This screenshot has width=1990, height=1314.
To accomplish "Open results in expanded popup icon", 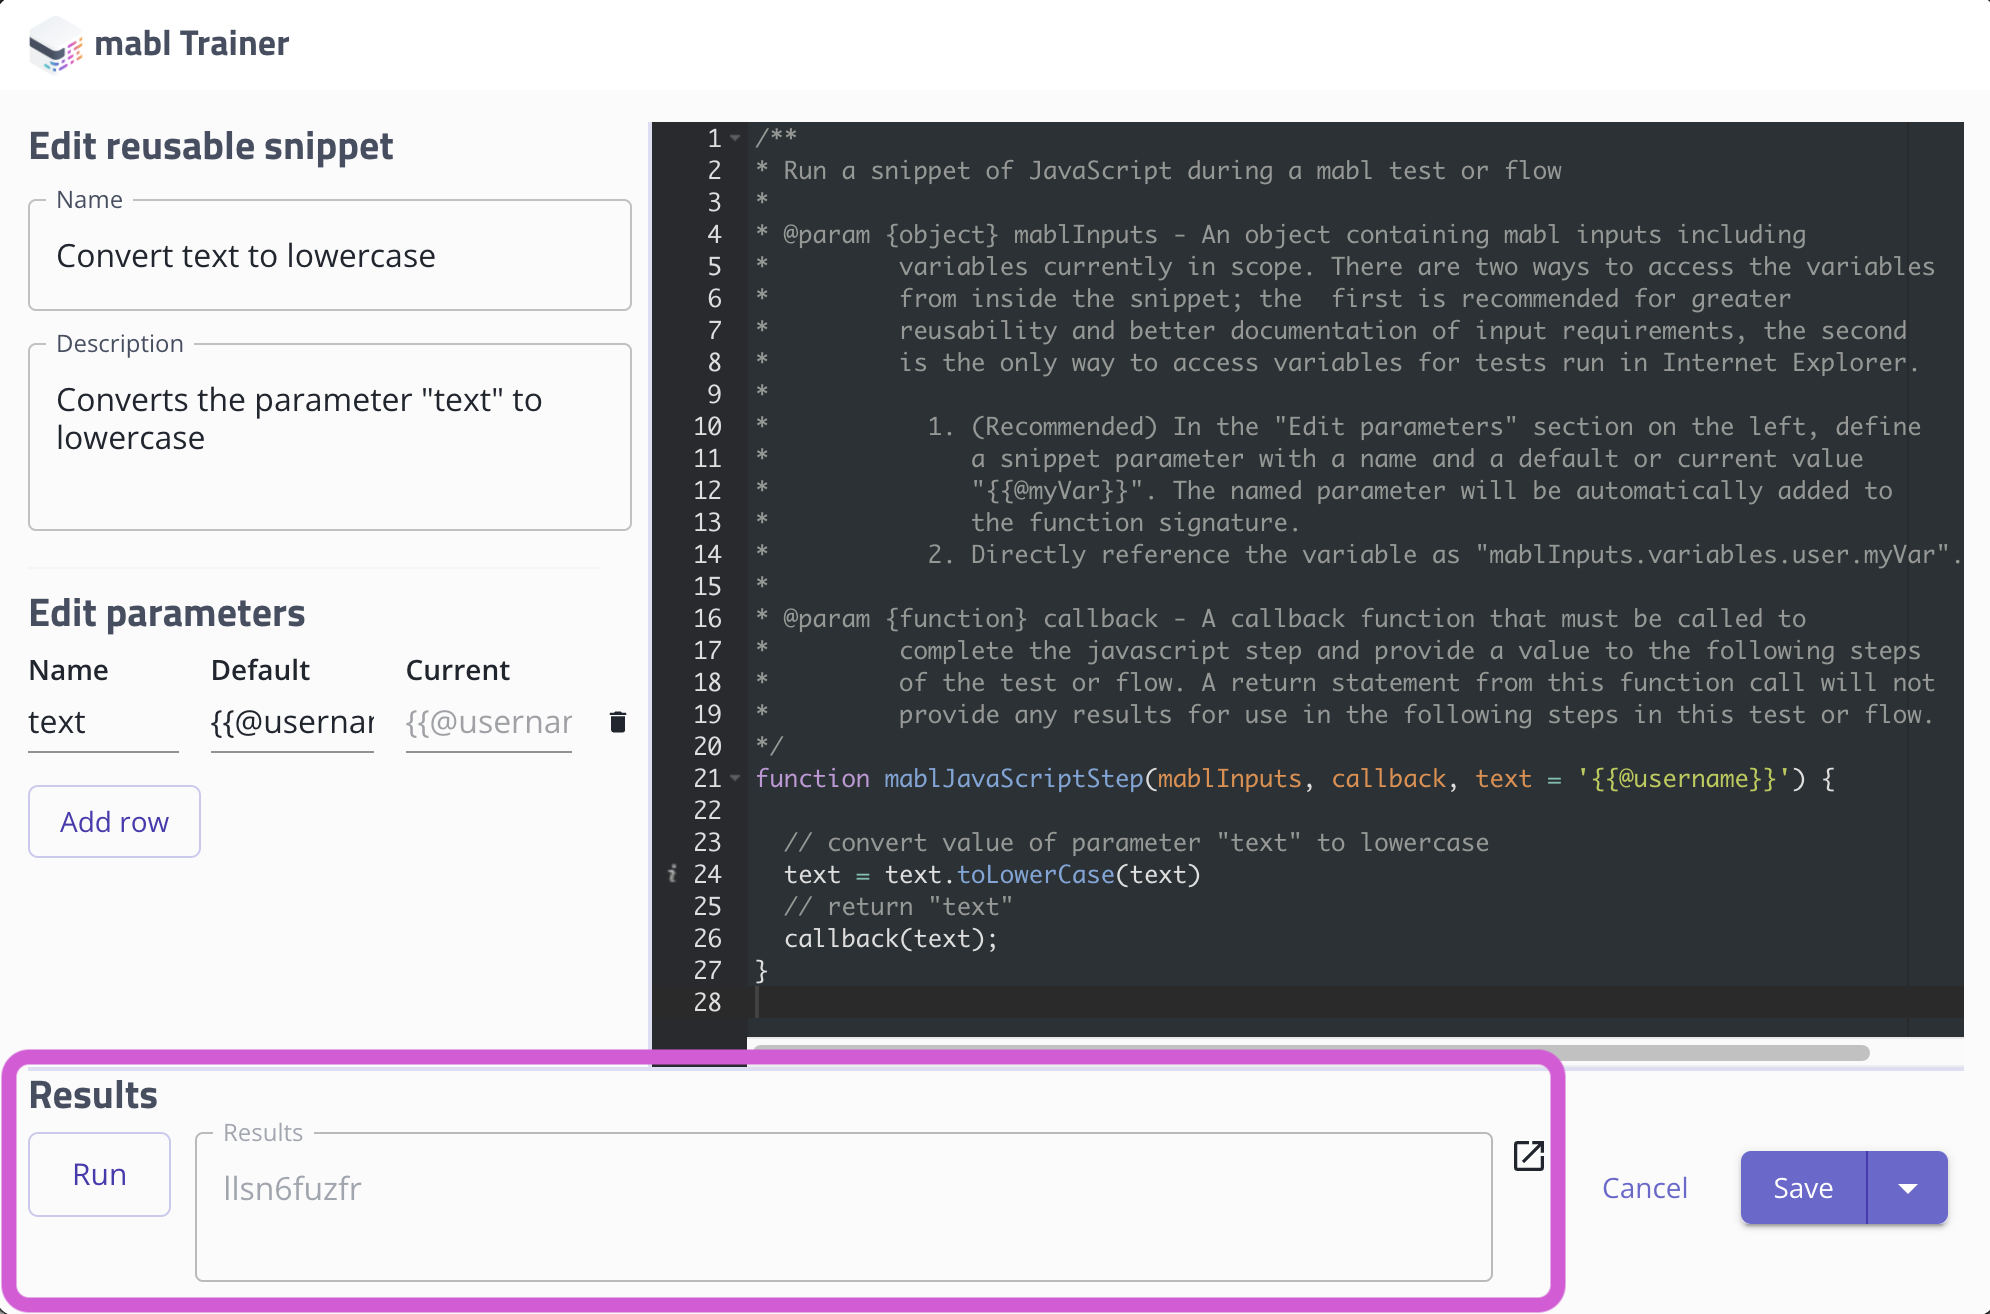I will [1528, 1156].
